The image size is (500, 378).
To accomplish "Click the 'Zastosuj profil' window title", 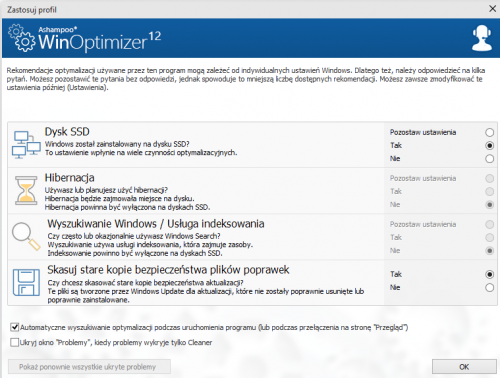I will pyautogui.click(x=32, y=10).
